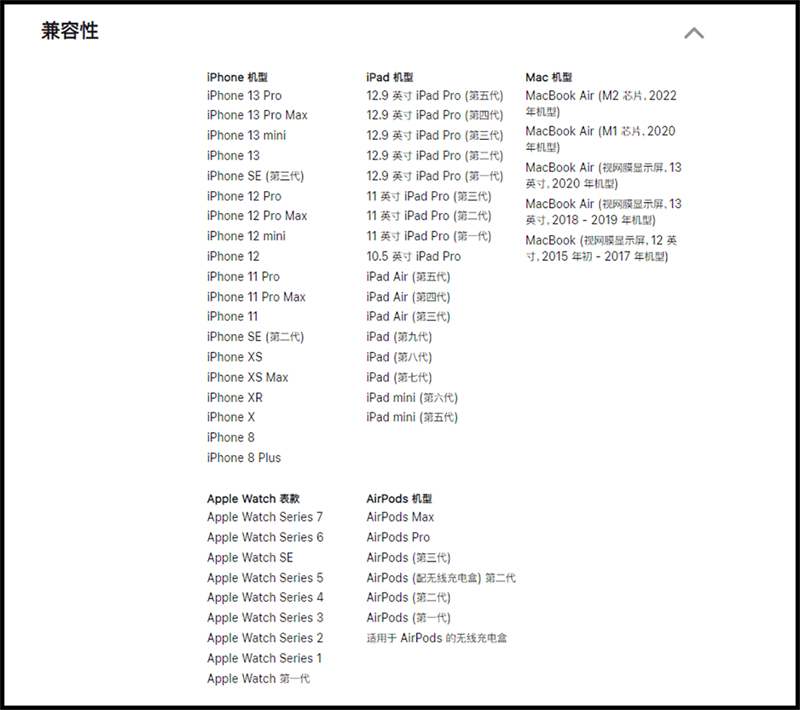
Task: Click 'AirPods (第一代)' entry
Action: 408,618
